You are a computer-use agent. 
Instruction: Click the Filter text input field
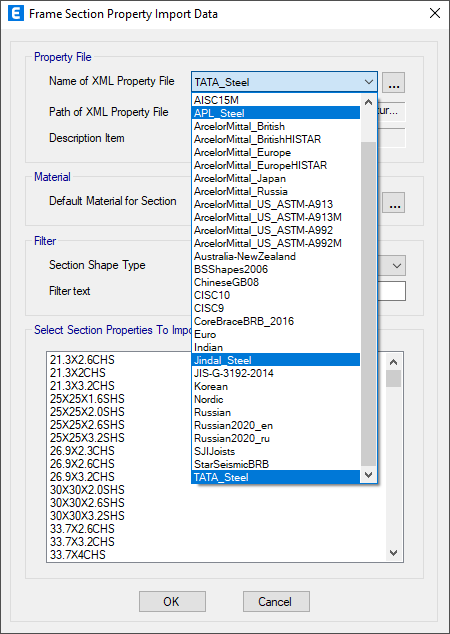[391, 291]
